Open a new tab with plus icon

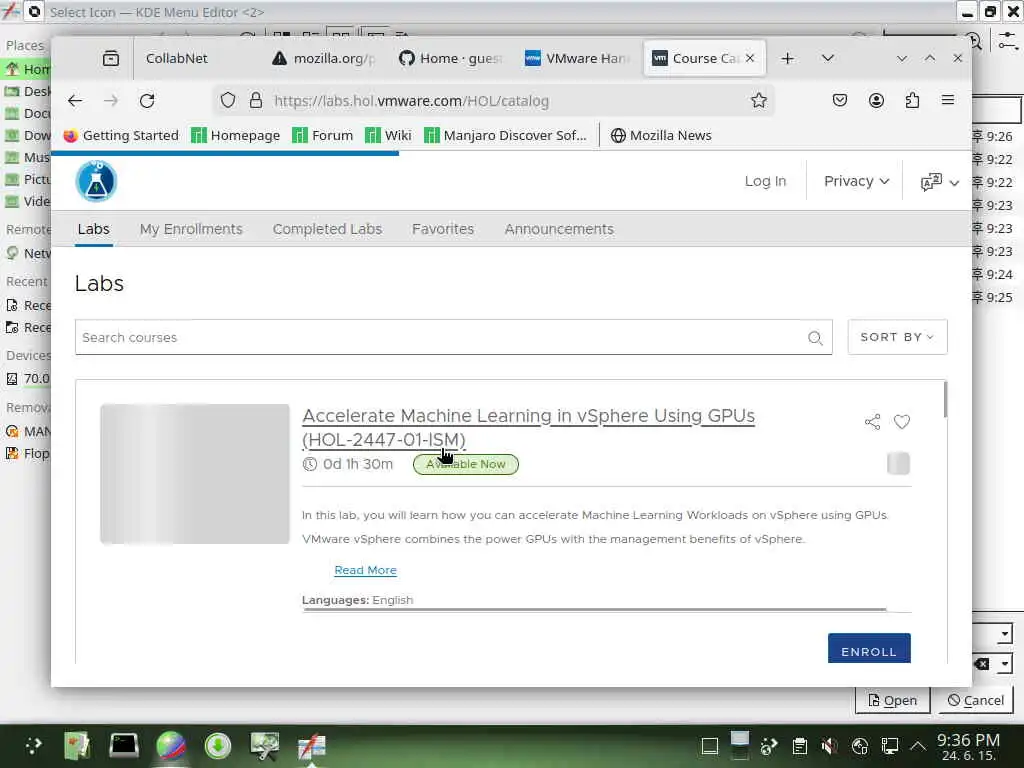point(788,59)
